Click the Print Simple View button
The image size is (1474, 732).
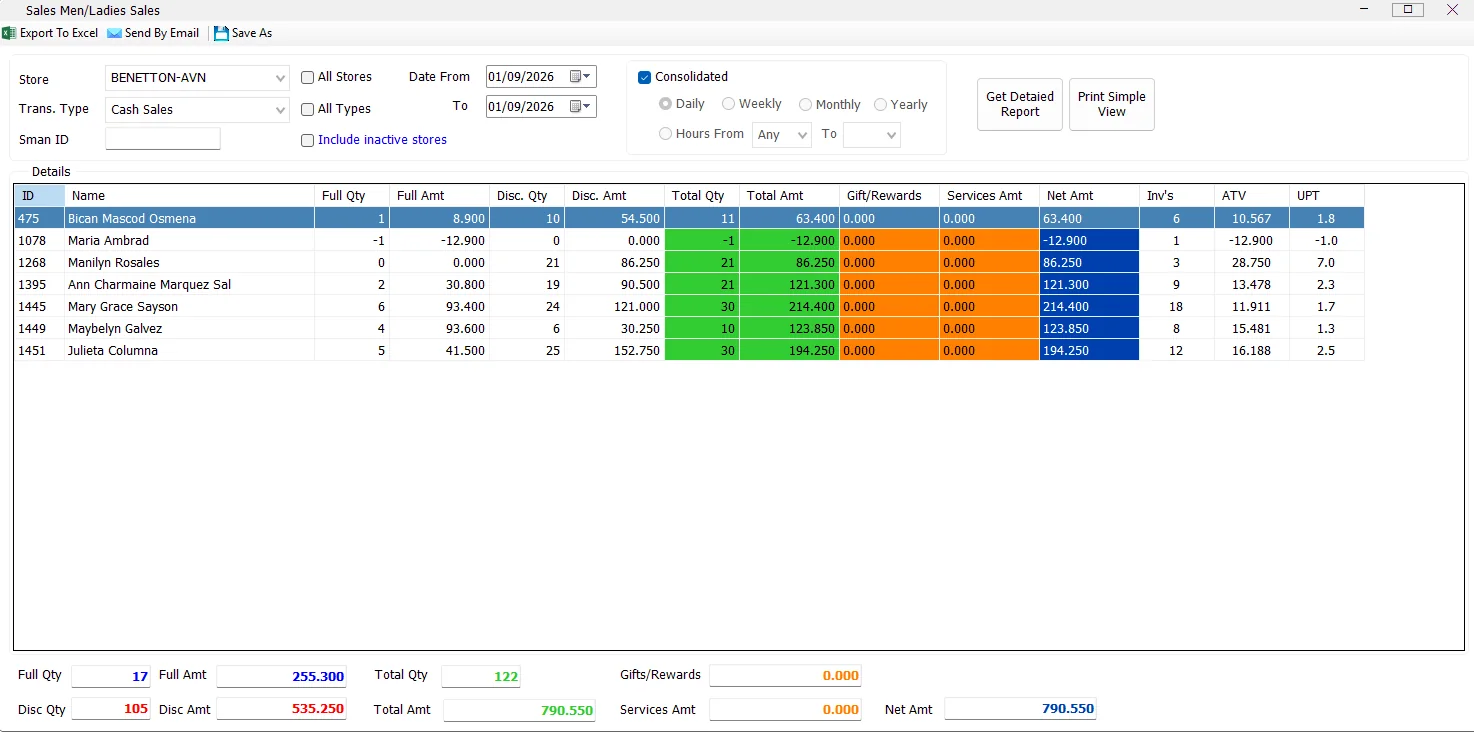[1112, 104]
